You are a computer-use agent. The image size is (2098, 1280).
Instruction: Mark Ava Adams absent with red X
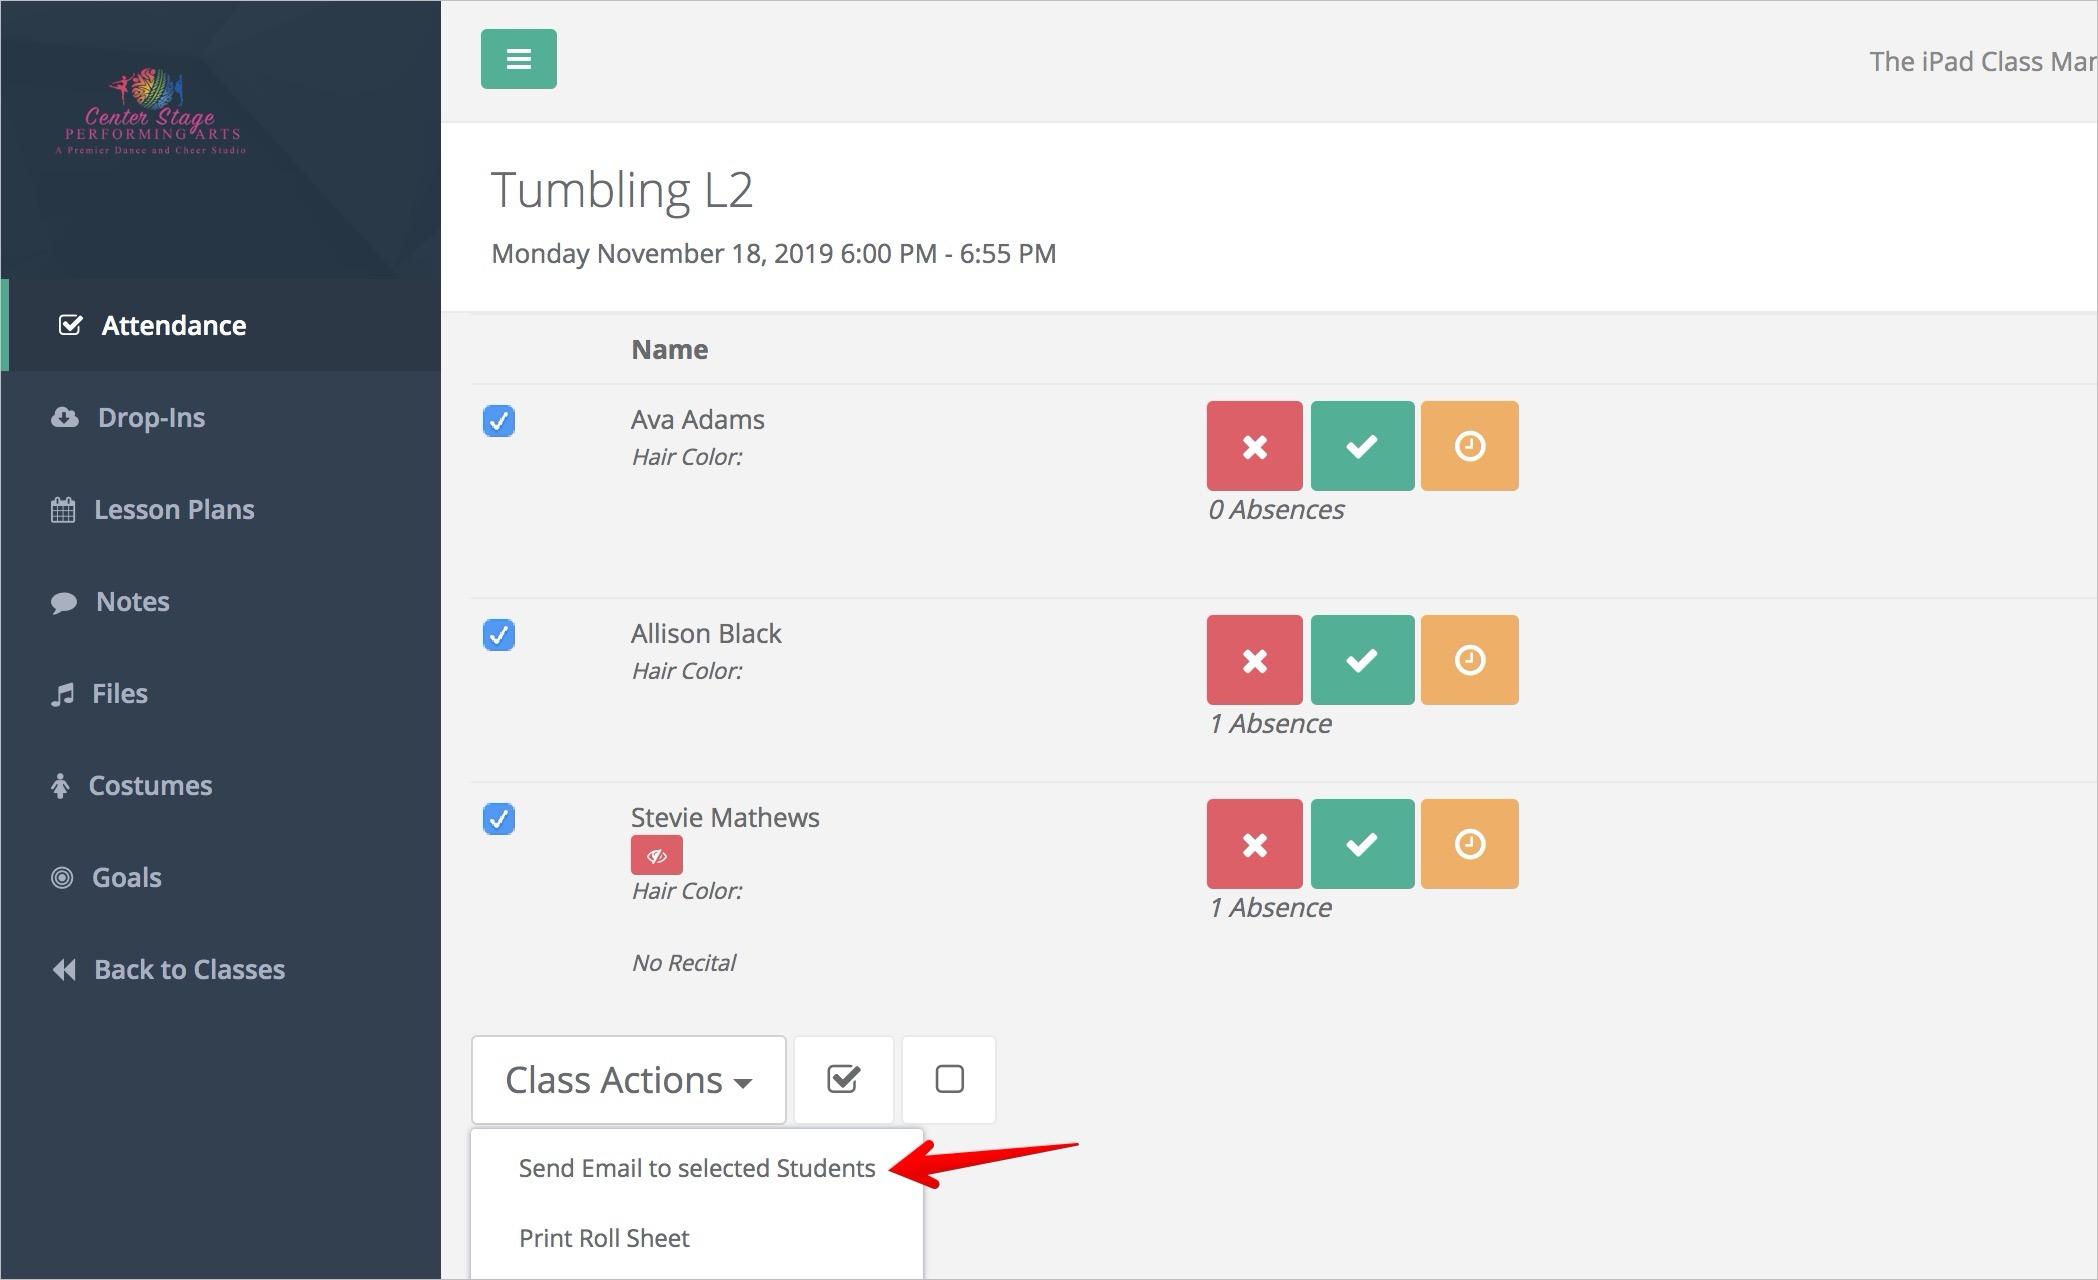[x=1254, y=446]
